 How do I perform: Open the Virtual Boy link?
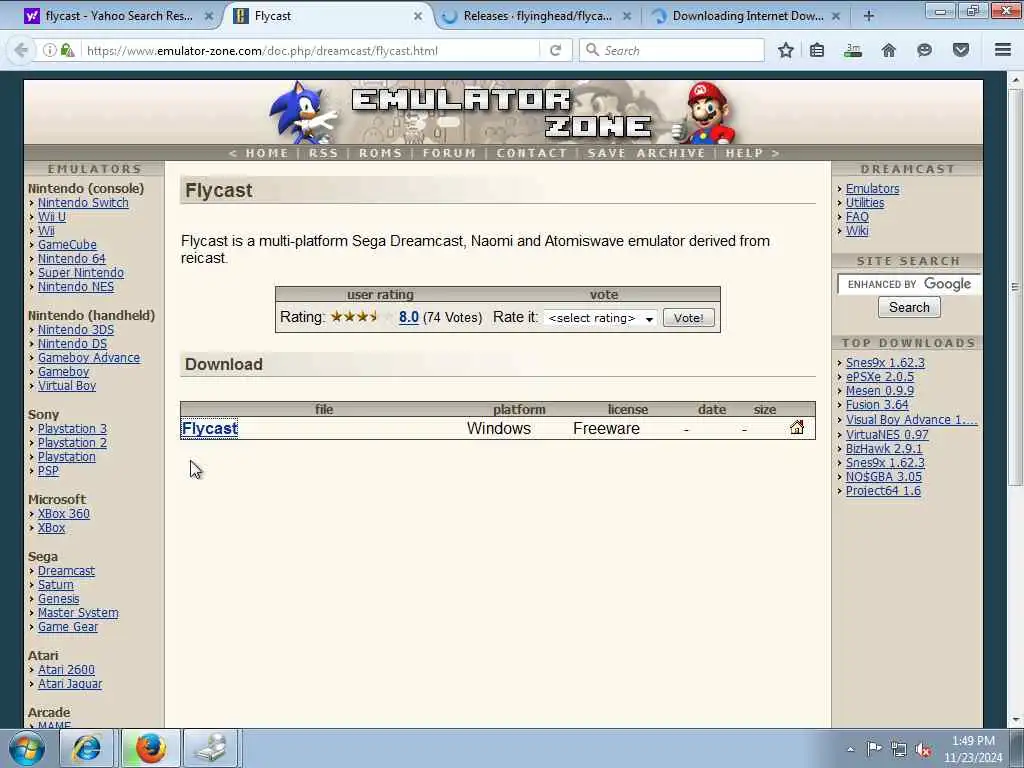pos(67,386)
